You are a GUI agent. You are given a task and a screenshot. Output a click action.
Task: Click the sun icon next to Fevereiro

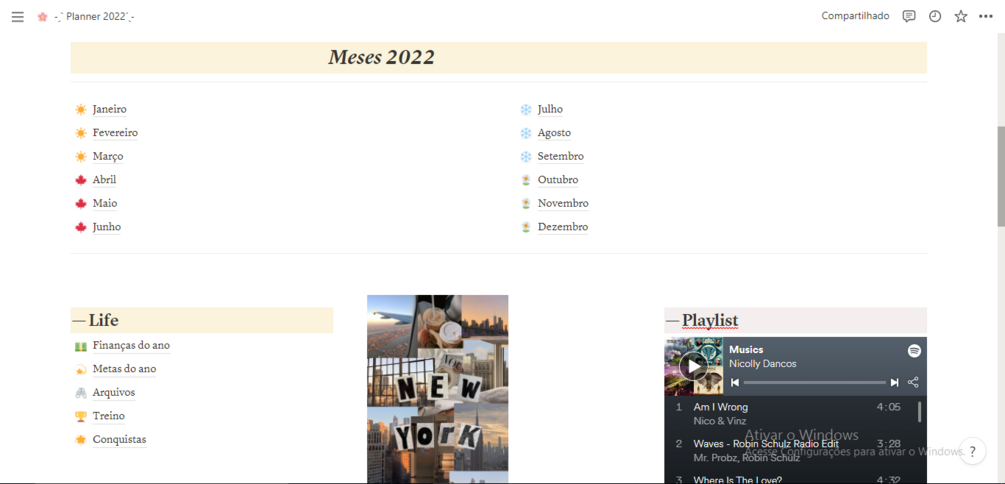coord(81,133)
